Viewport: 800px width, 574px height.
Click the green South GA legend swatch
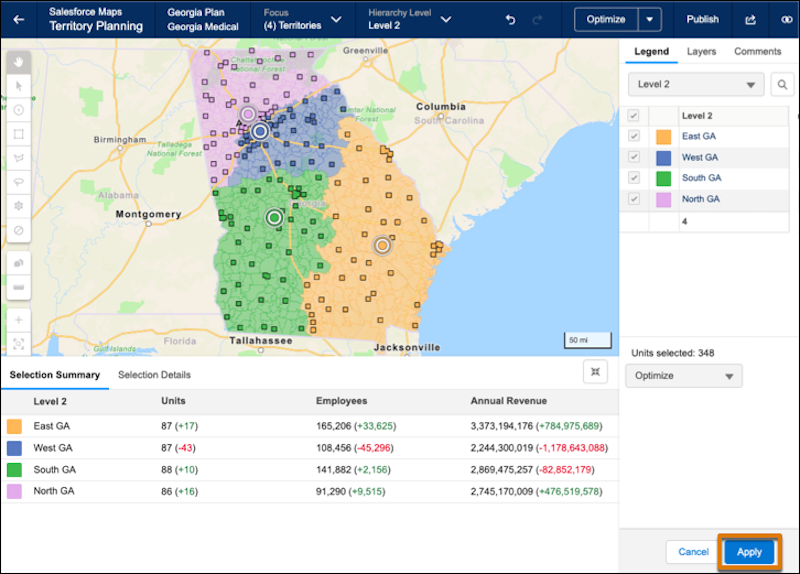tap(663, 179)
